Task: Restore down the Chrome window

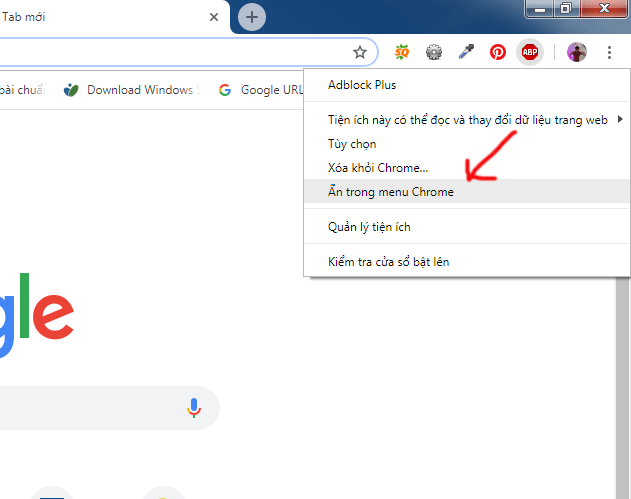Action: click(x=566, y=8)
